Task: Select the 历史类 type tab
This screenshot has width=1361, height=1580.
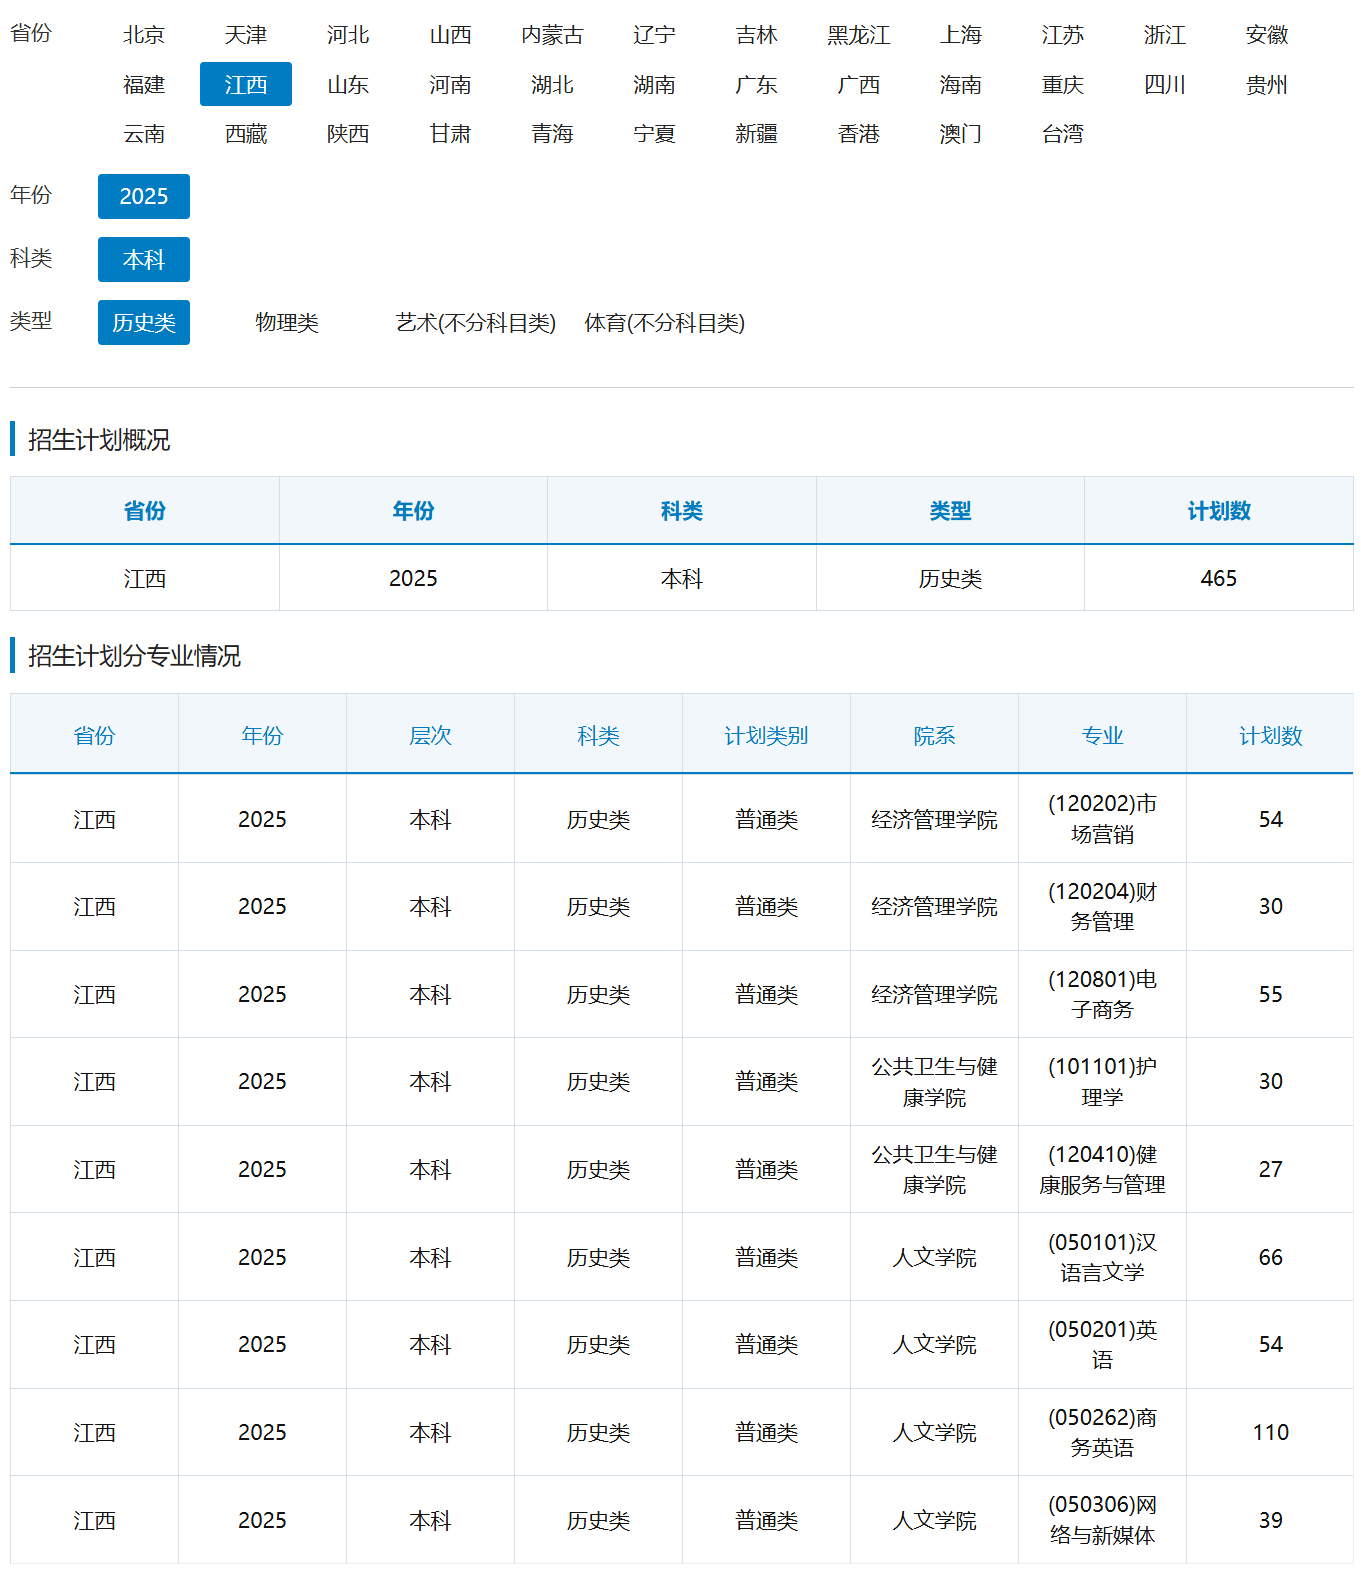Action: pos(144,323)
